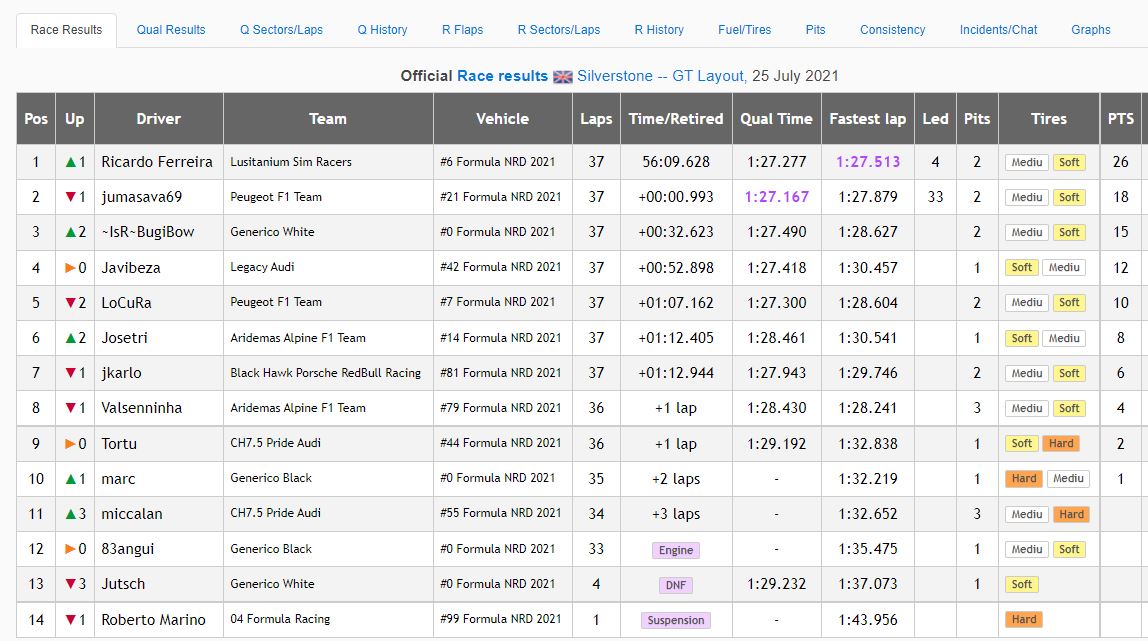Click the UK flag icon beside Silverstone

(x=563, y=76)
